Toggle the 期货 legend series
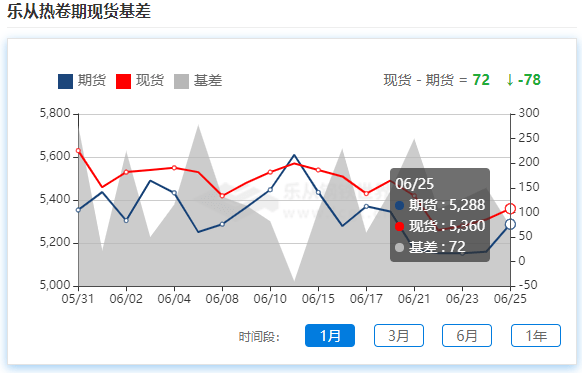The image size is (582, 373). click(x=82, y=81)
